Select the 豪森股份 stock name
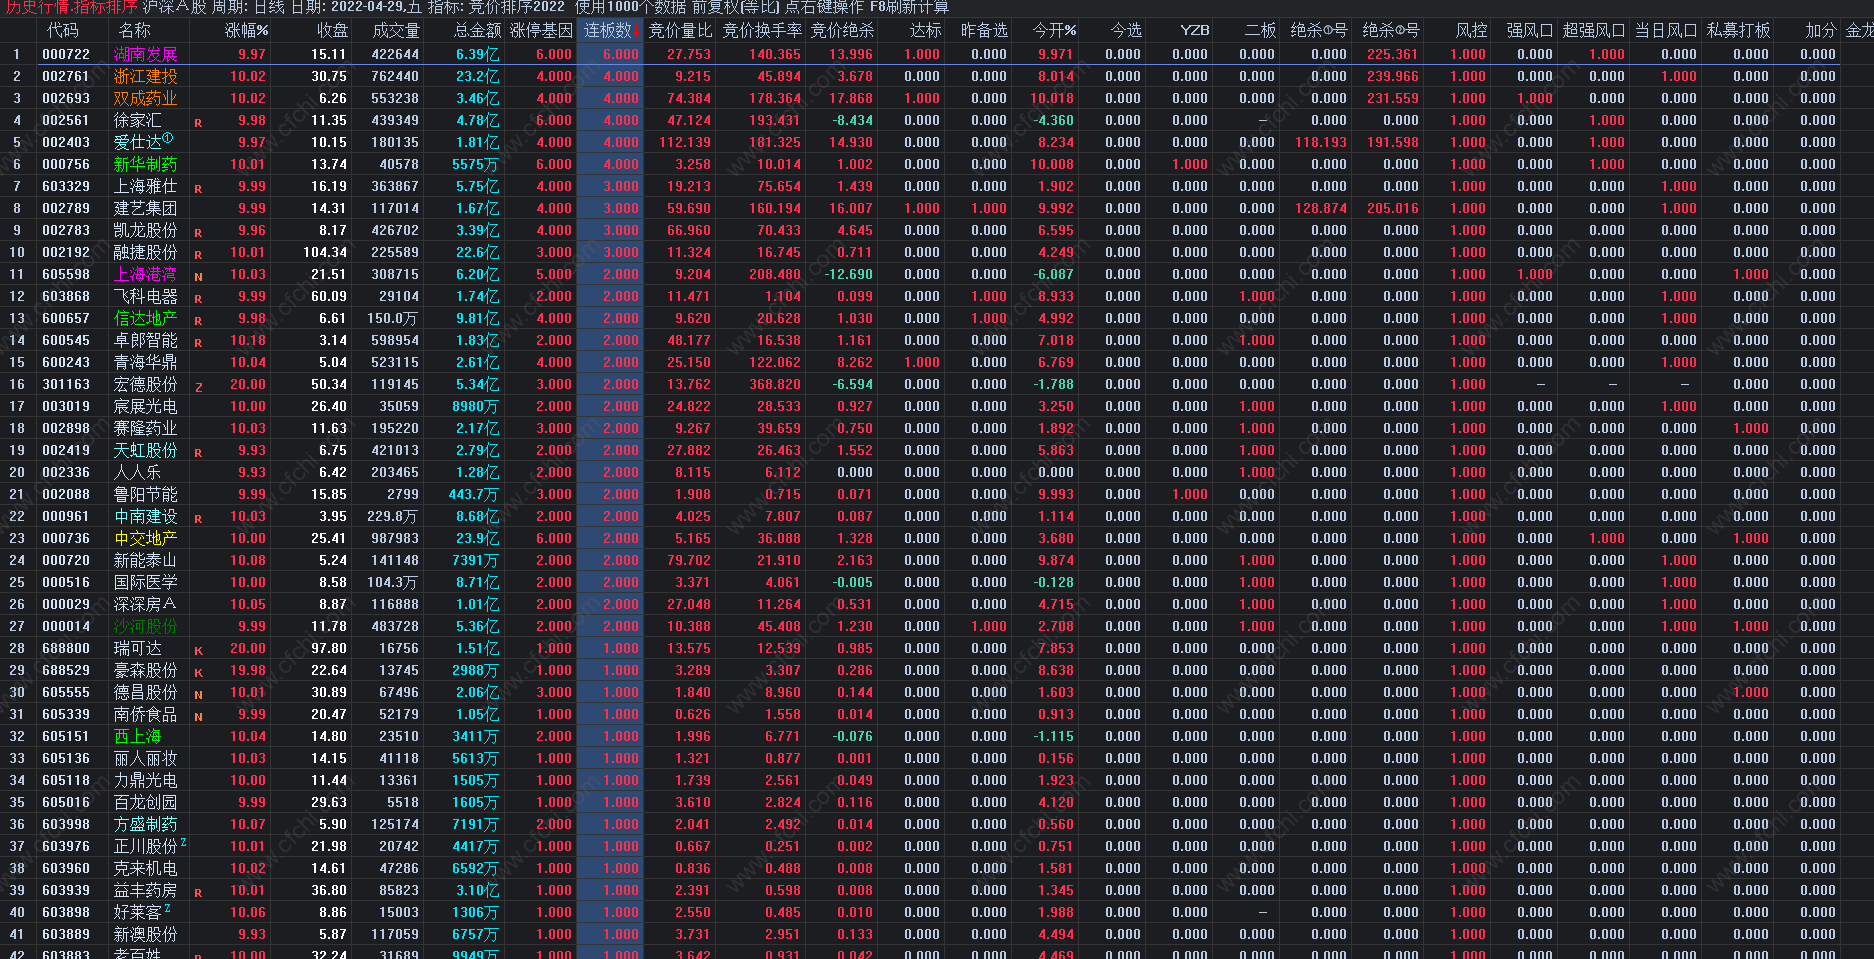The image size is (1874, 959). point(145,670)
